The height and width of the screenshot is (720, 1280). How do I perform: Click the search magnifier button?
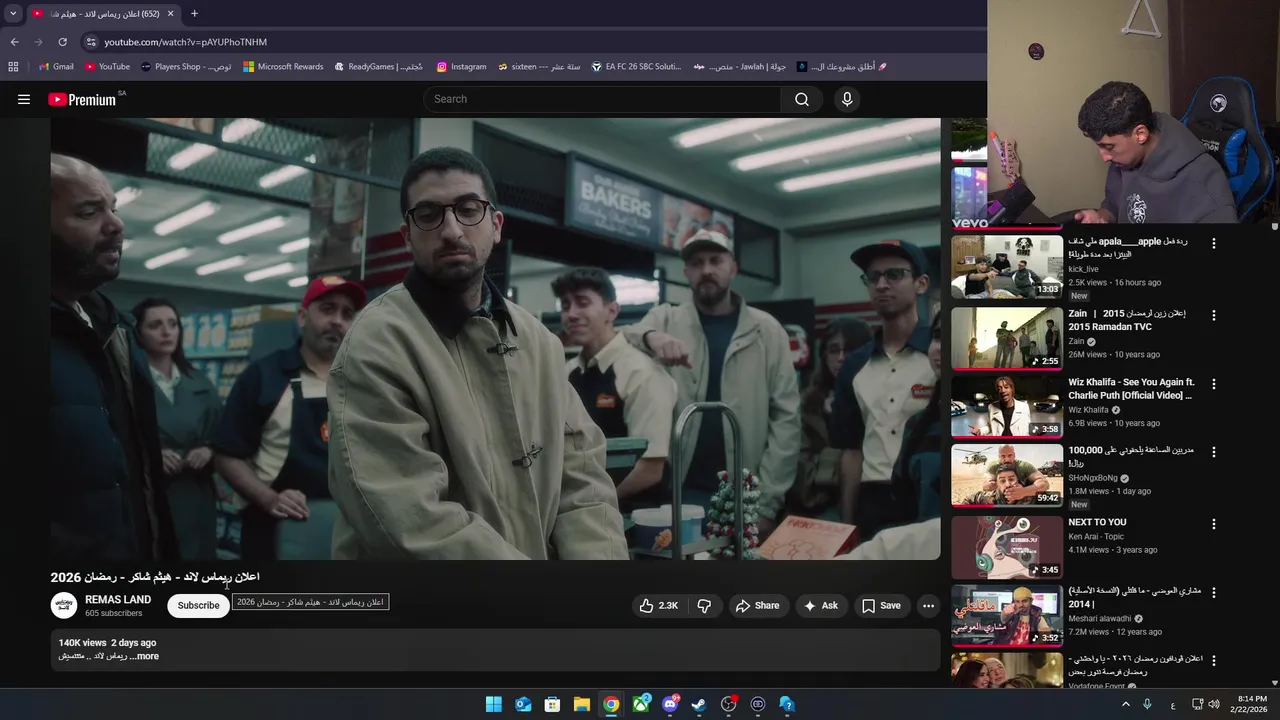(x=802, y=99)
